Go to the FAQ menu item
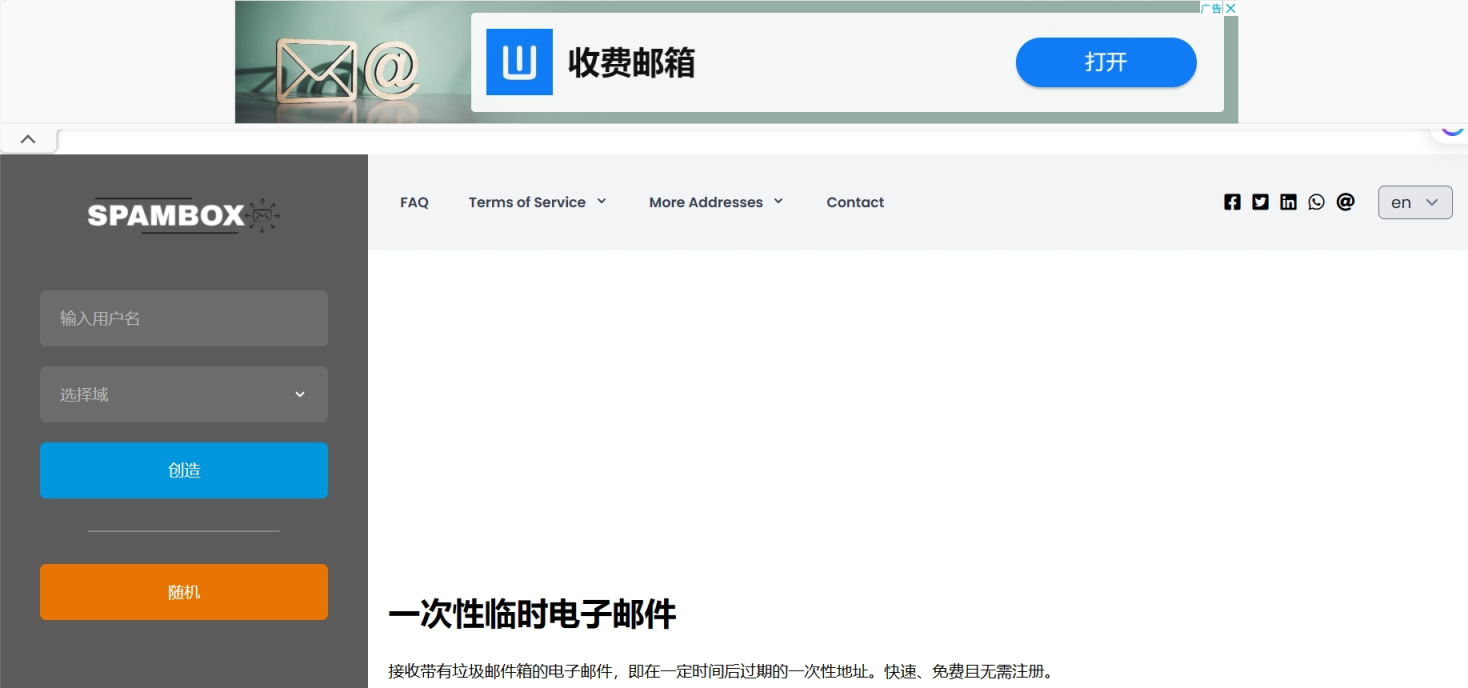1468x688 pixels. coord(414,202)
